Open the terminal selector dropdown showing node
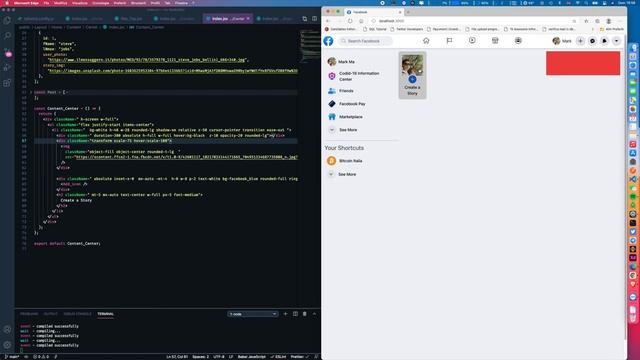The image size is (640, 360). coord(253,314)
